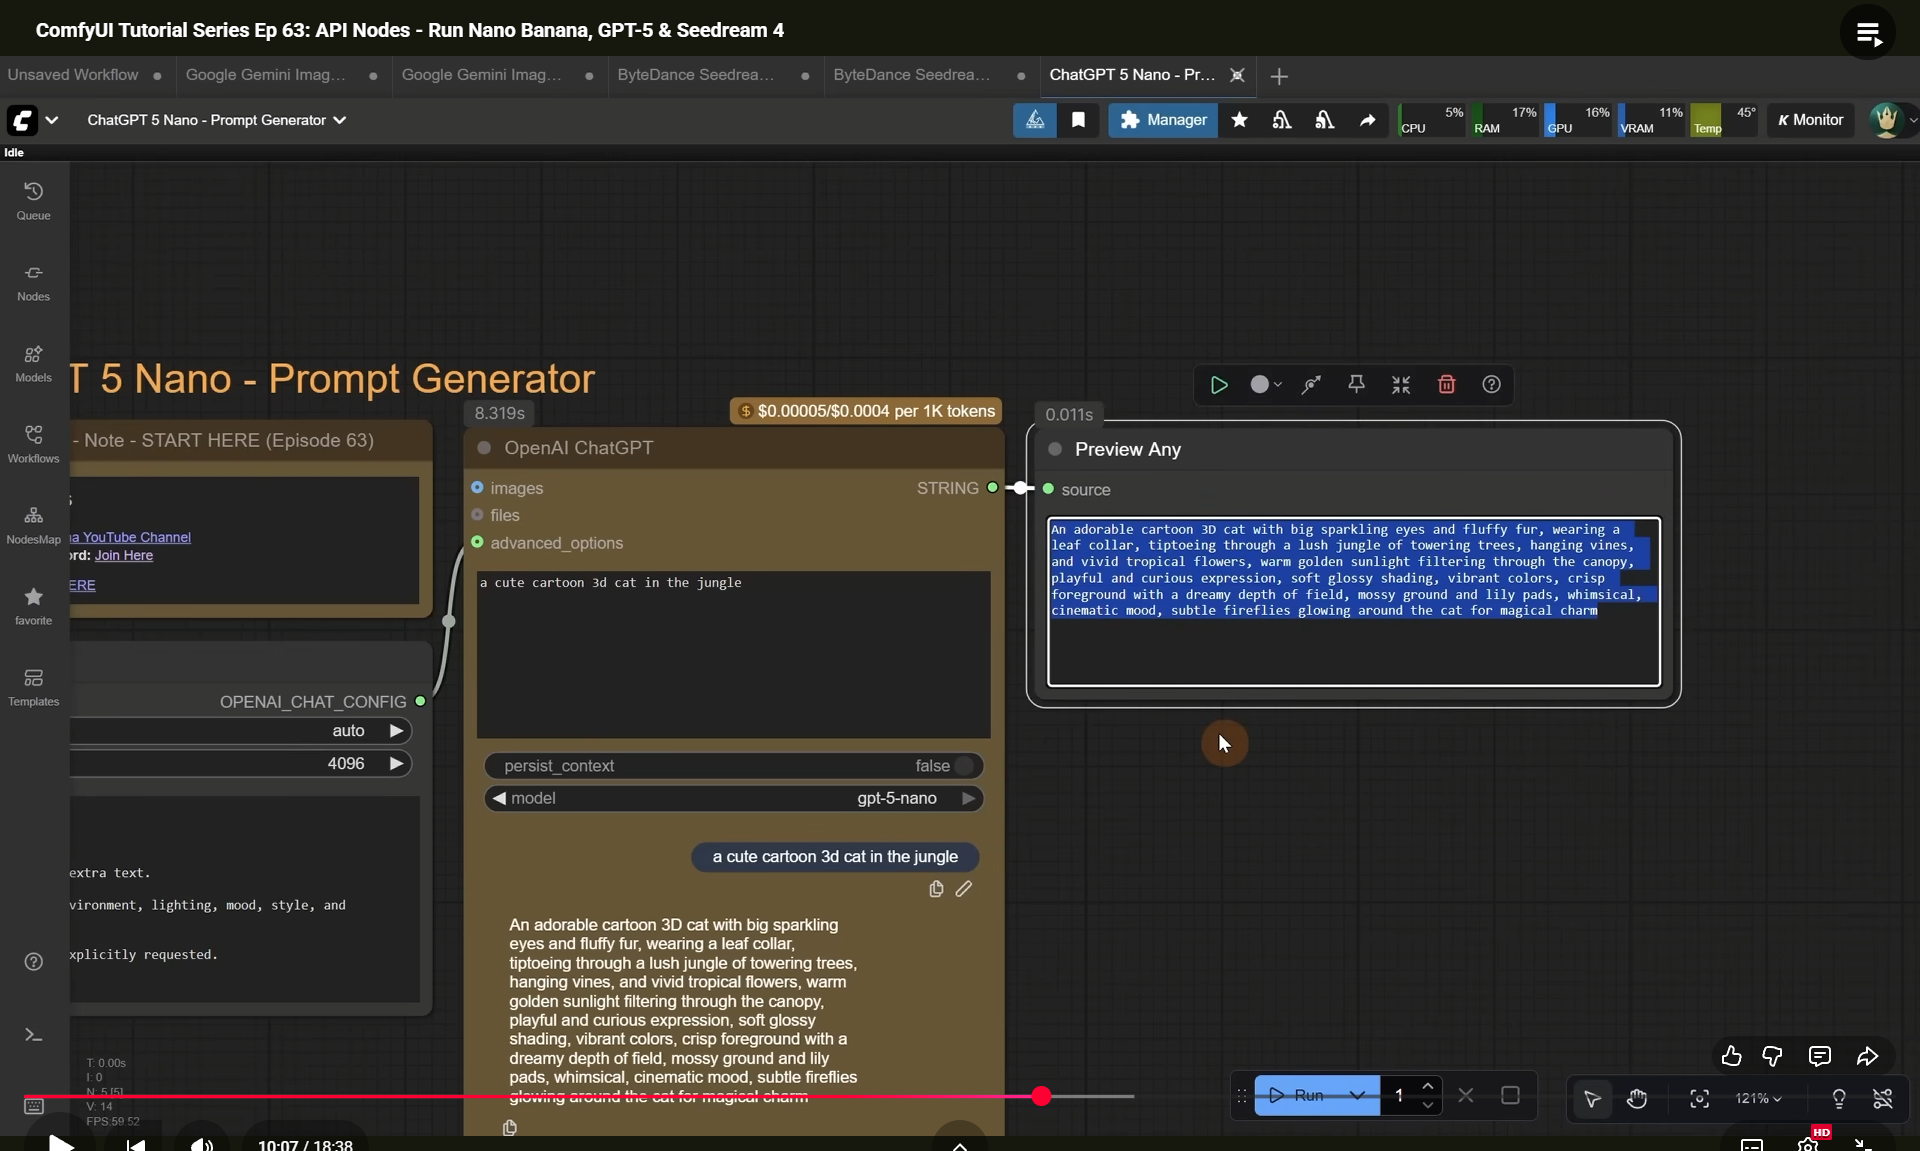
Task: Toggle OpenAI ChatGPT node collapse dot
Action: [484, 448]
